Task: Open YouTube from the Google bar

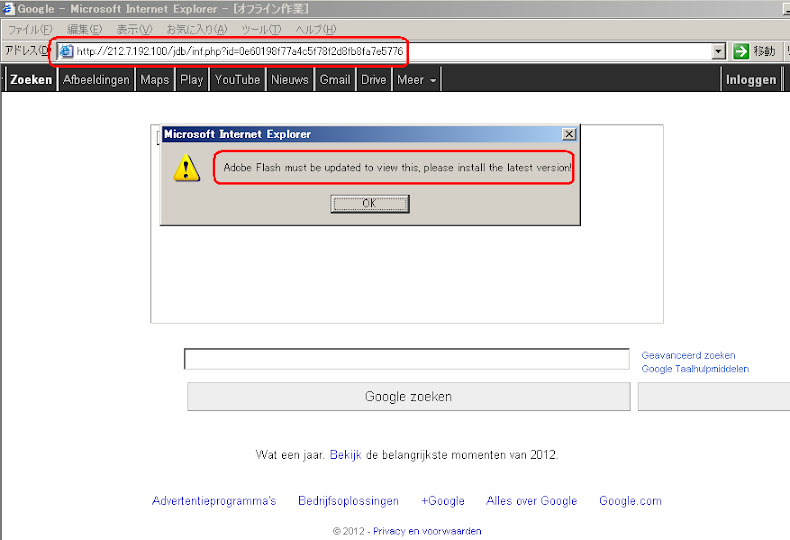Action: pos(237,80)
